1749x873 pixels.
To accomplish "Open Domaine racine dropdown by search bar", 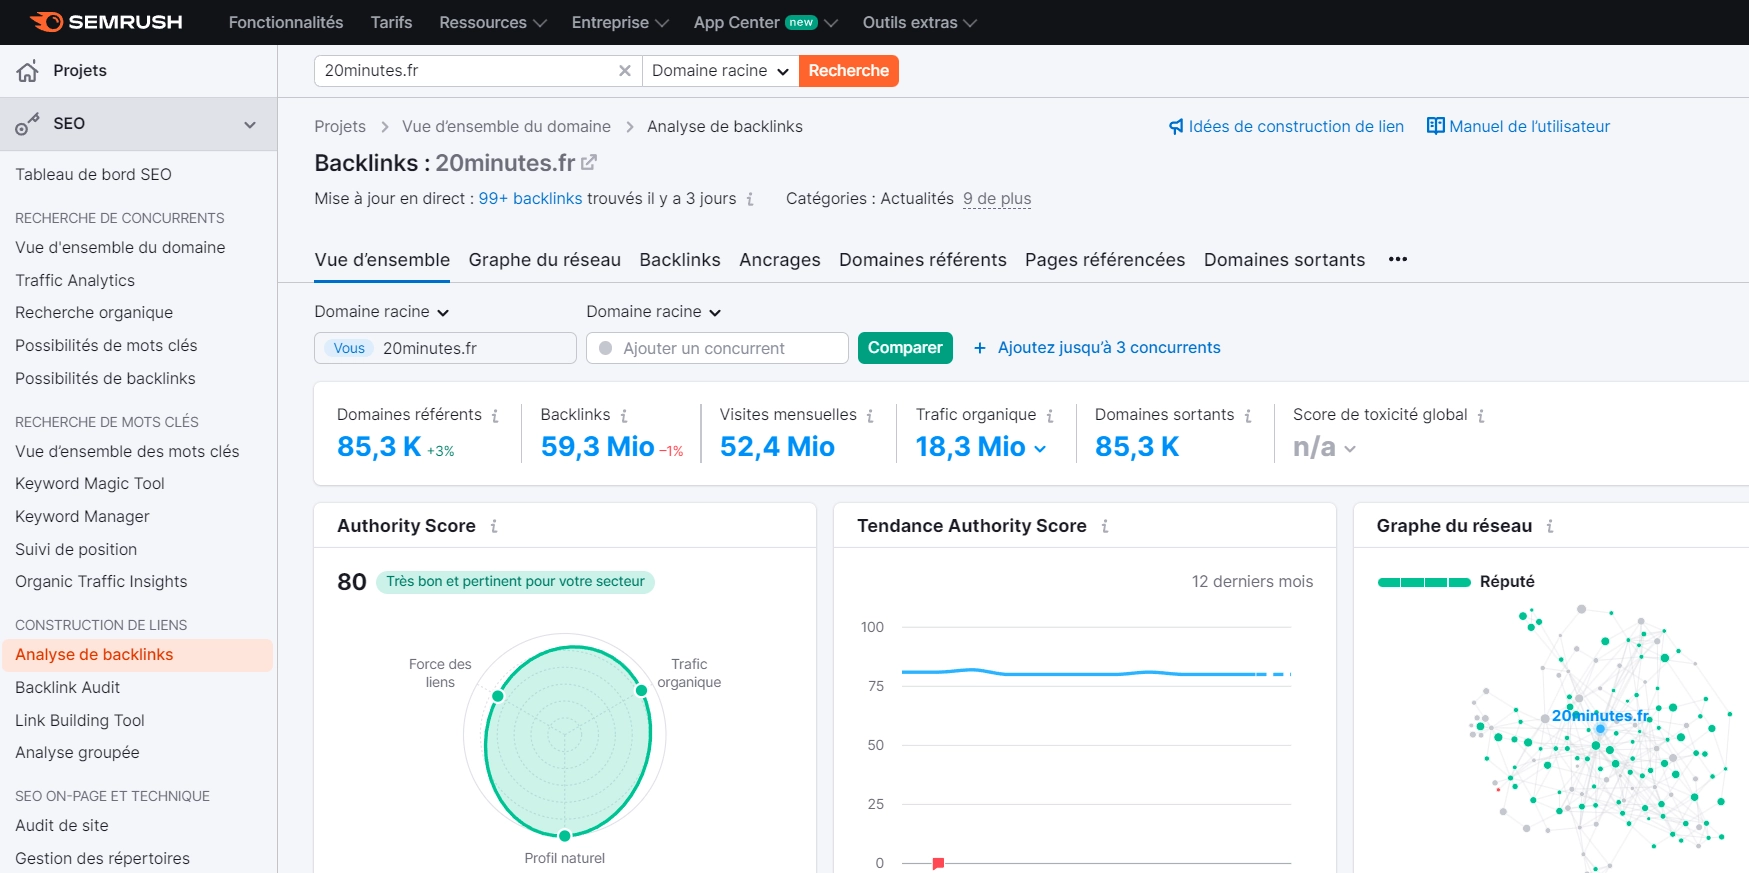I will [720, 71].
